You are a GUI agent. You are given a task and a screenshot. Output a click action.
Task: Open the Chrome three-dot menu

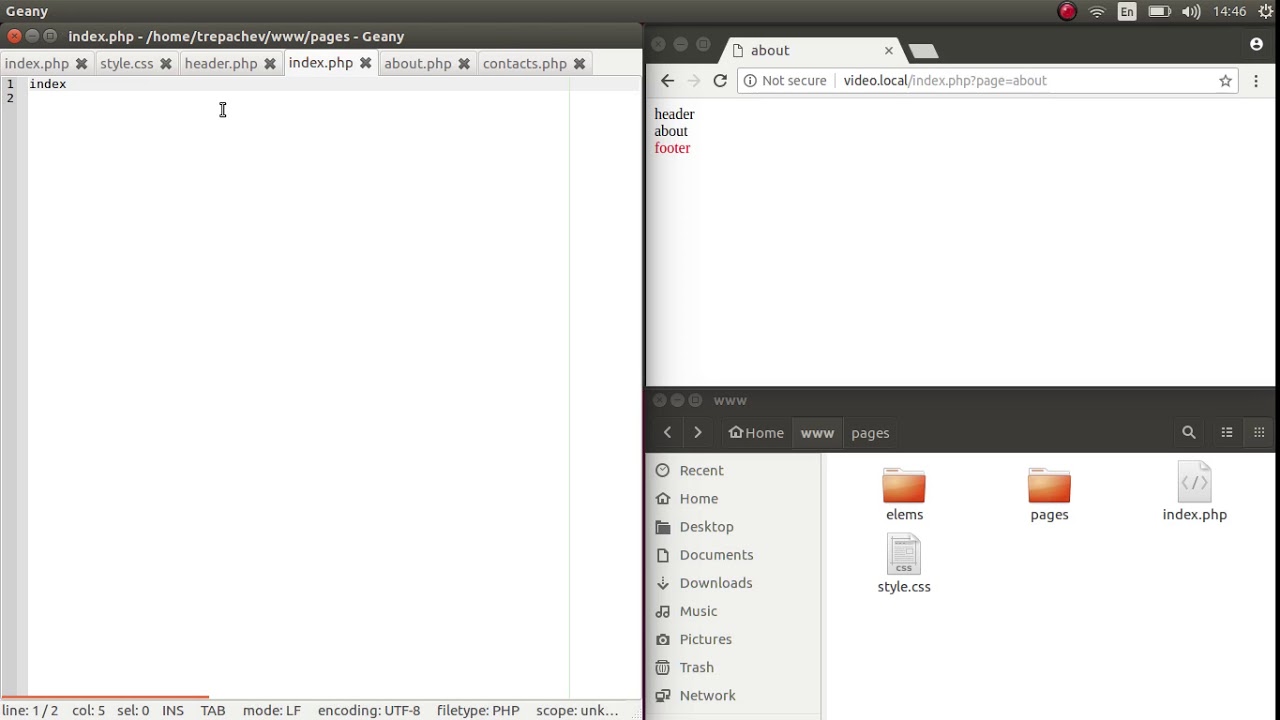pos(1256,81)
